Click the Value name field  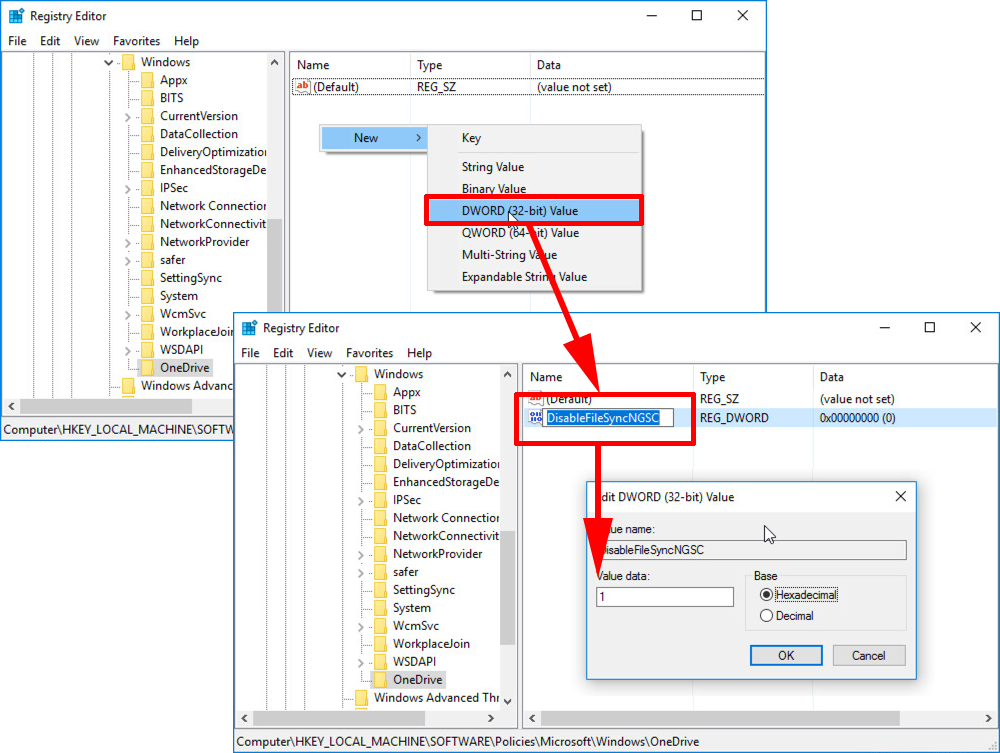(751, 550)
